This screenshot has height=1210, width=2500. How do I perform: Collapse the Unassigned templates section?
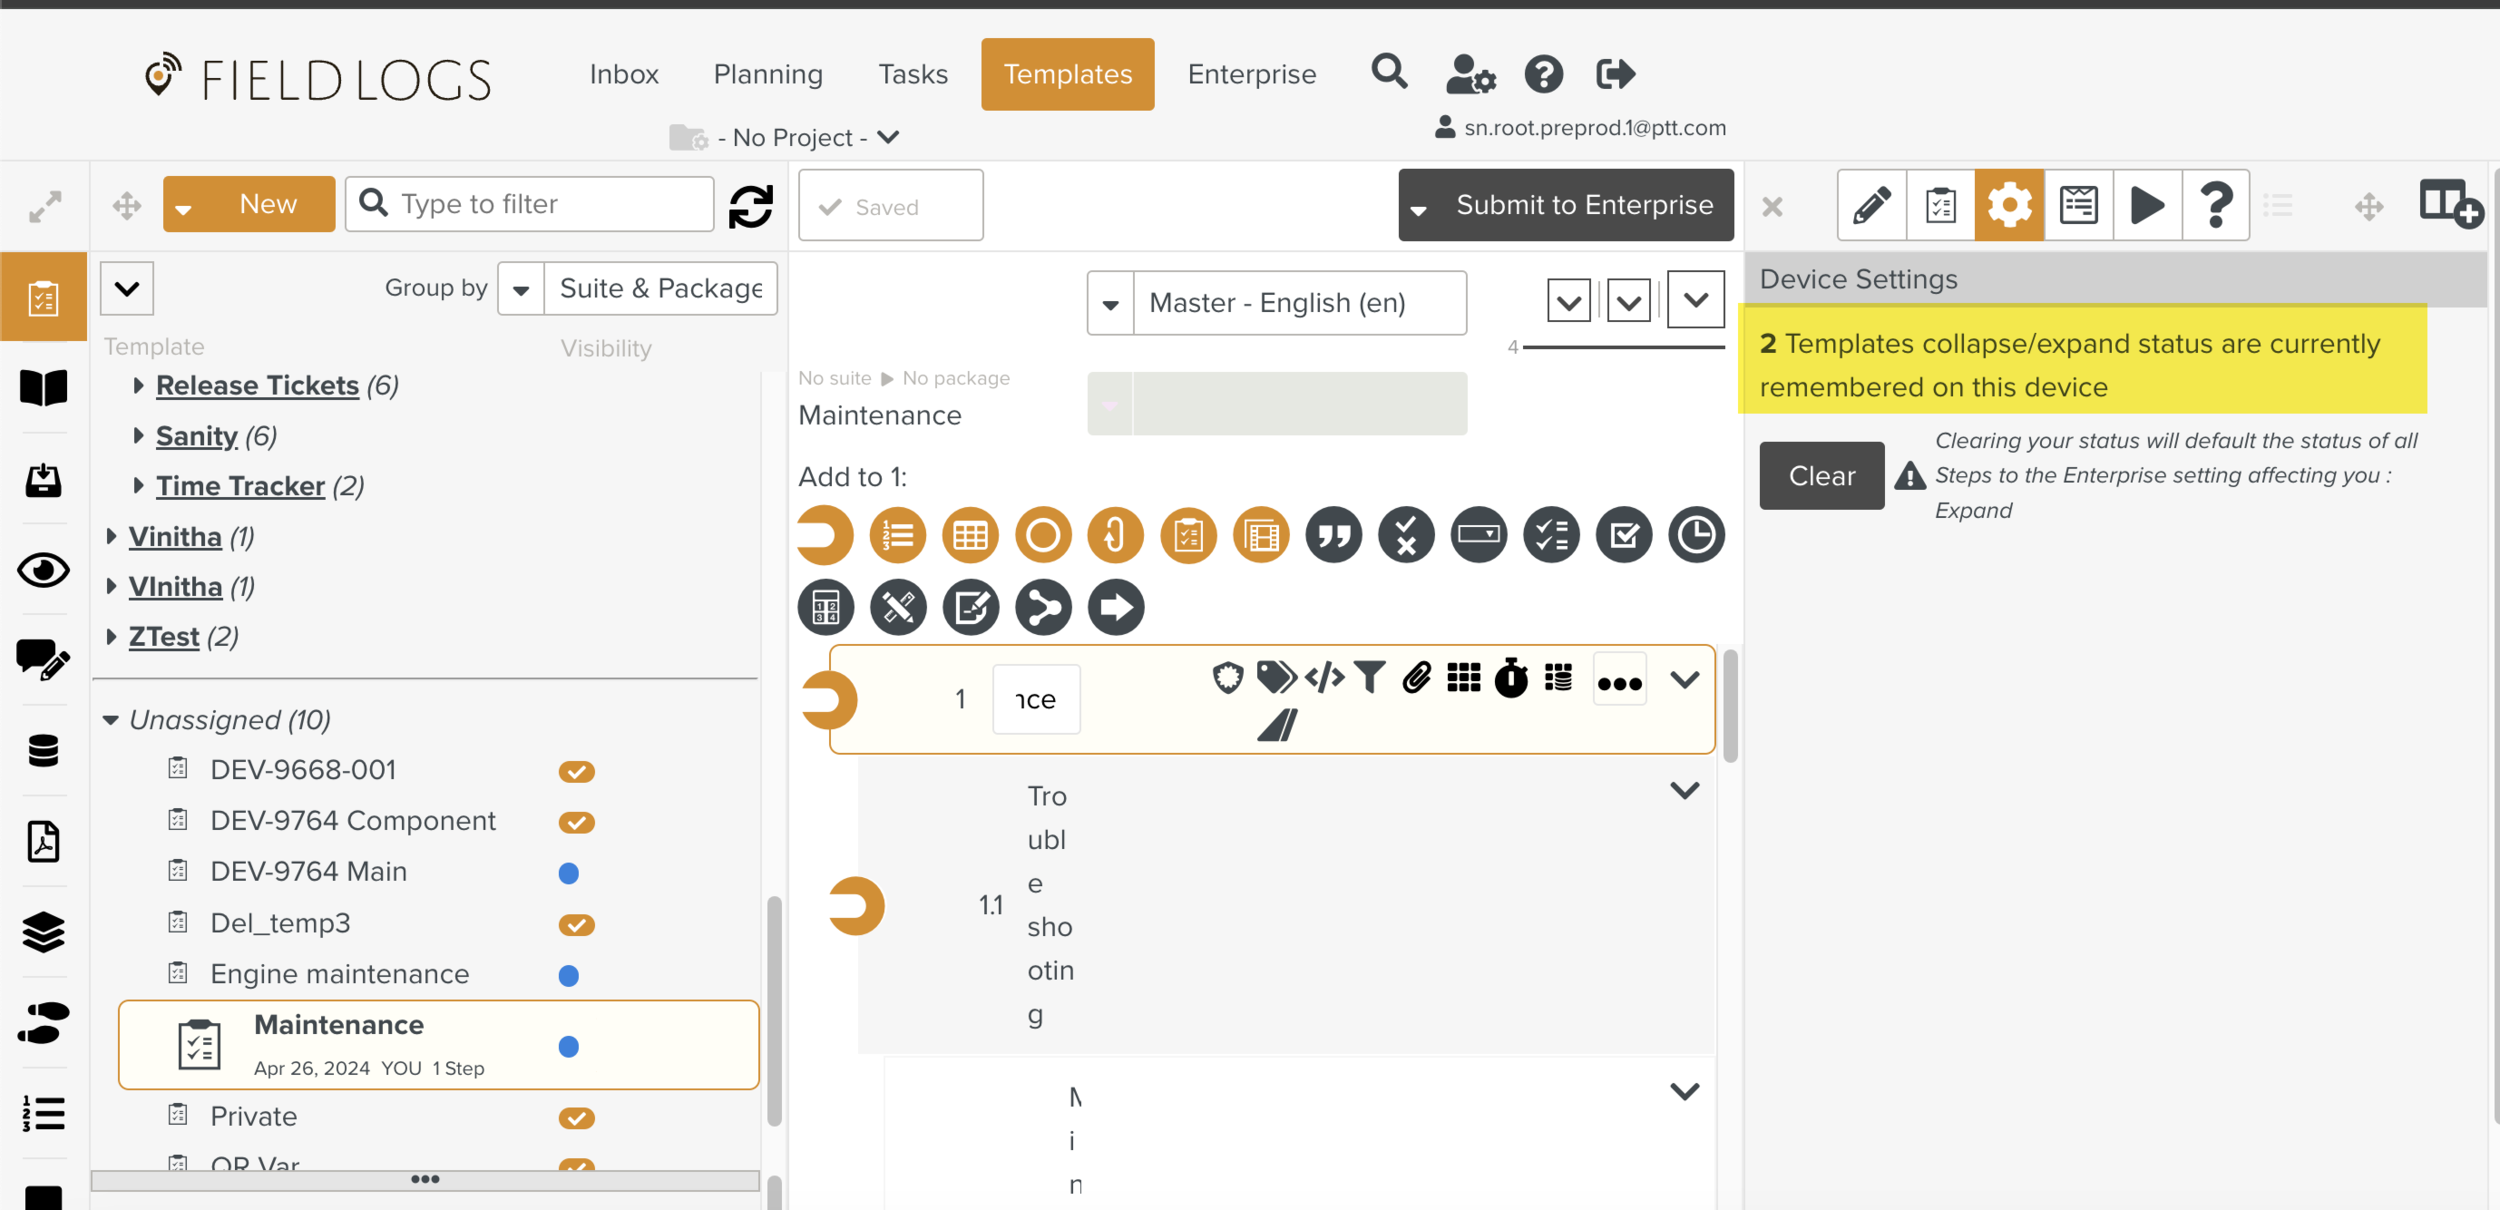pos(111,720)
